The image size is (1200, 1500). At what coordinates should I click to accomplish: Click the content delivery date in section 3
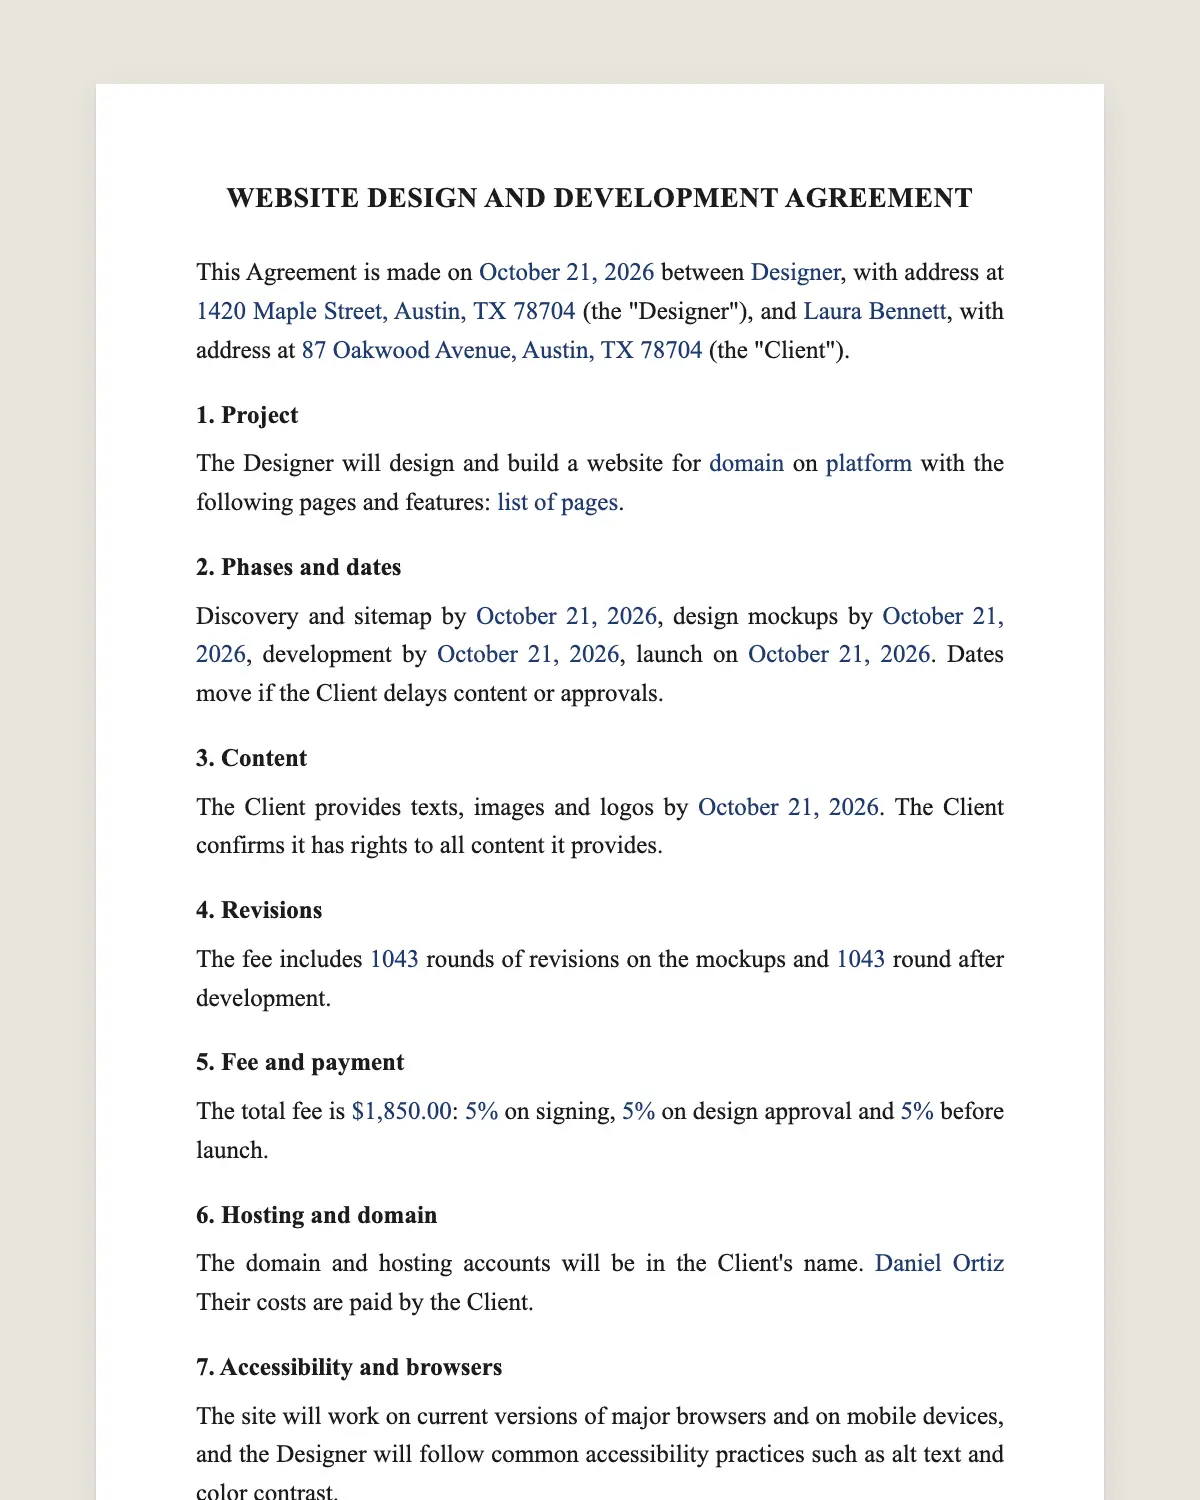tap(789, 807)
